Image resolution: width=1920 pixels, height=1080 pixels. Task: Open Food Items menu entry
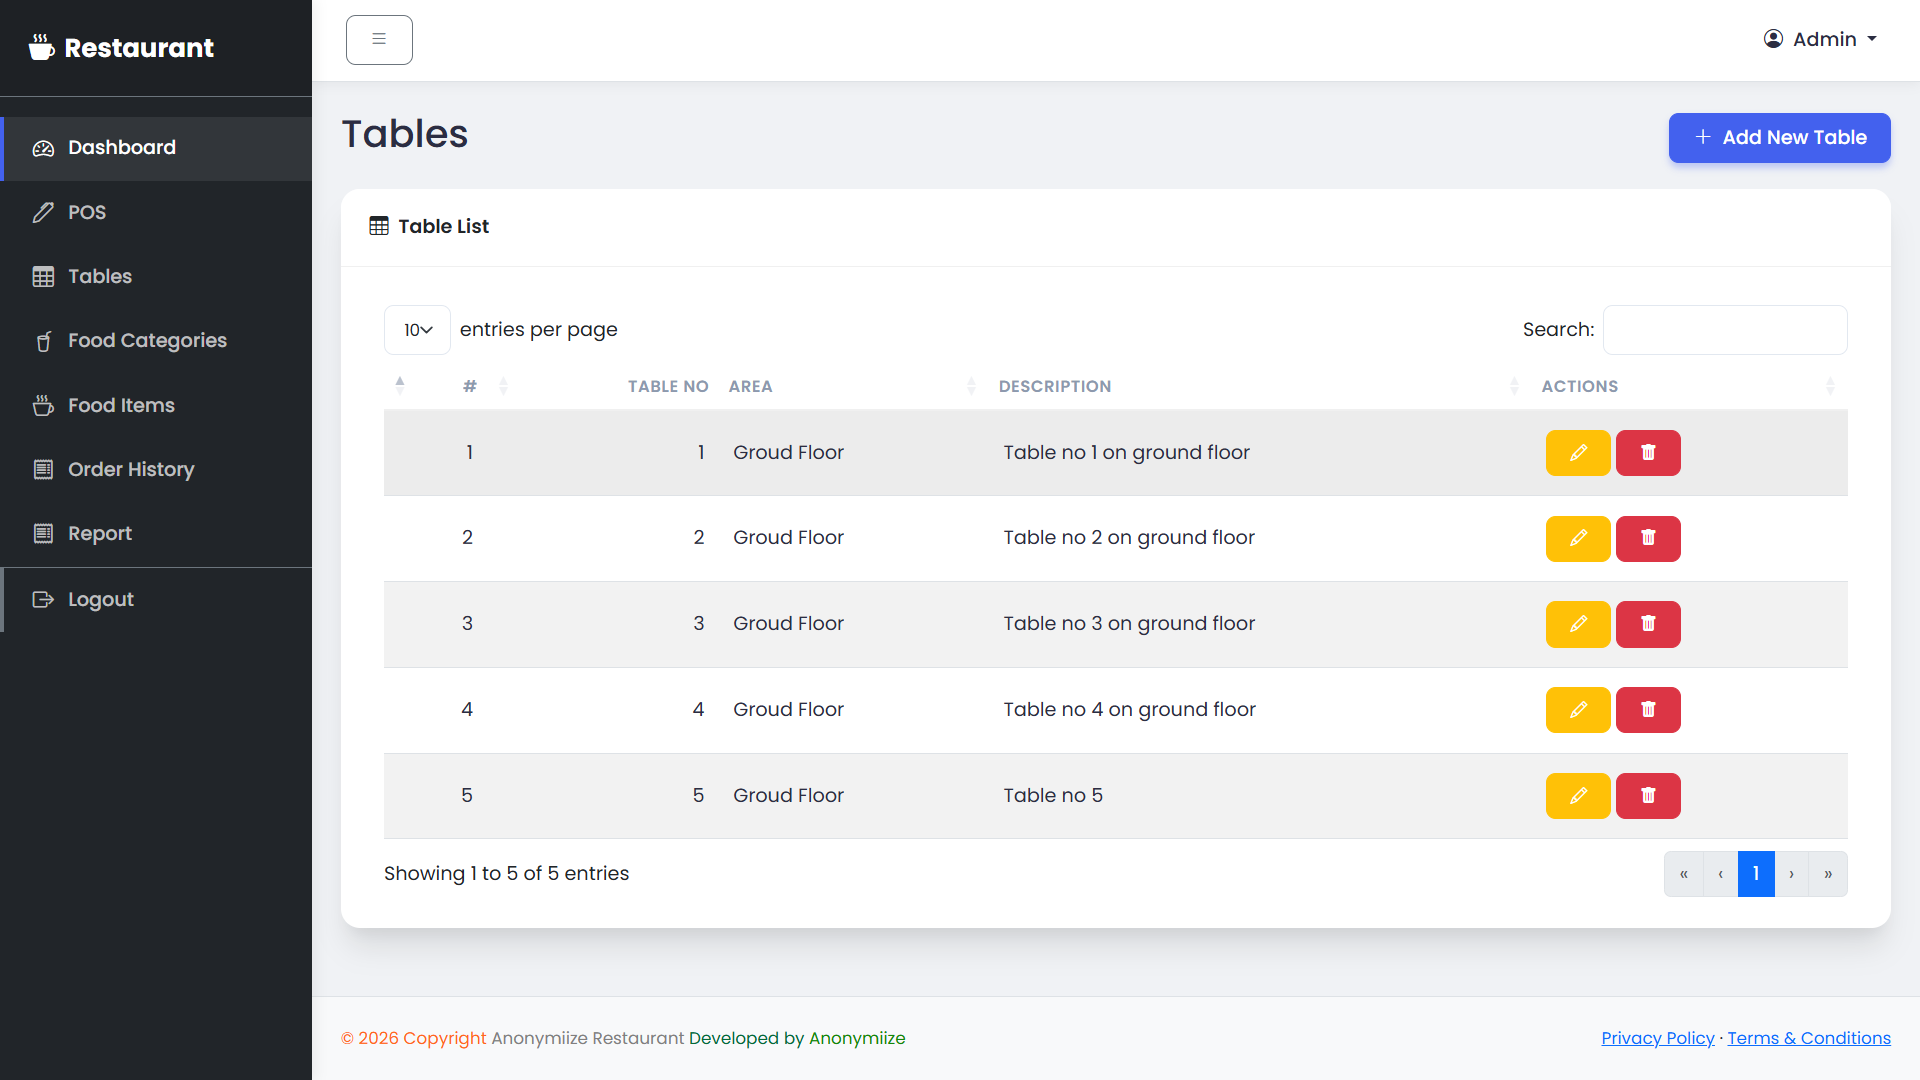pos(156,405)
